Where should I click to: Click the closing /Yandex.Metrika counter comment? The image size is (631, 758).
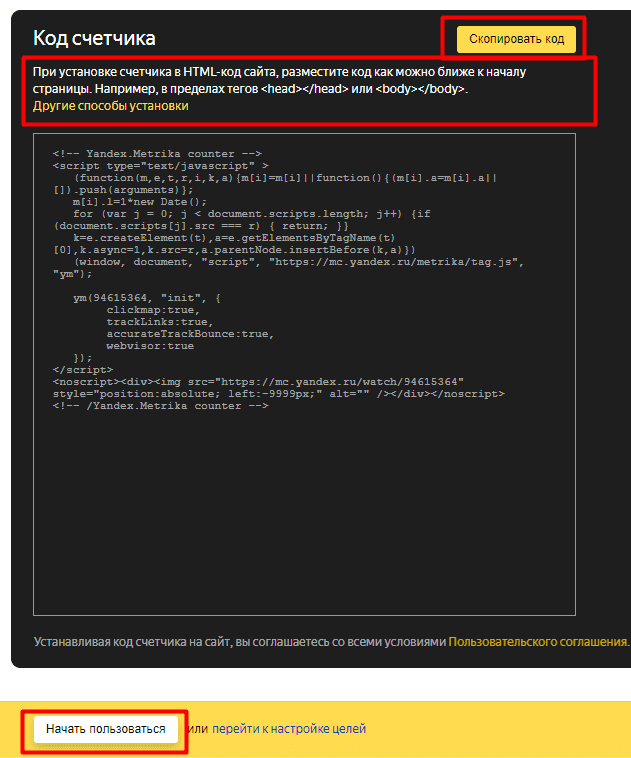[160, 406]
